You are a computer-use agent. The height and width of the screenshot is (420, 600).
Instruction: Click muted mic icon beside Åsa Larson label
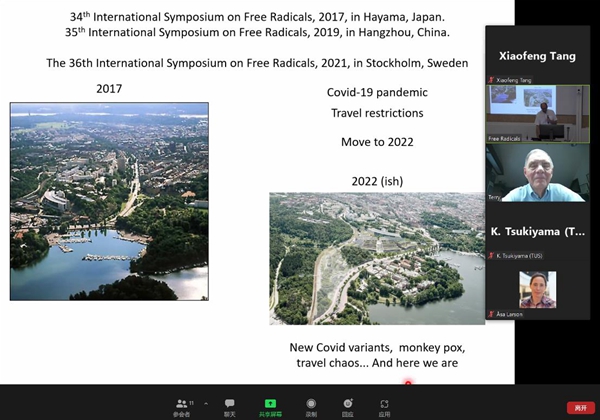tap(491, 314)
